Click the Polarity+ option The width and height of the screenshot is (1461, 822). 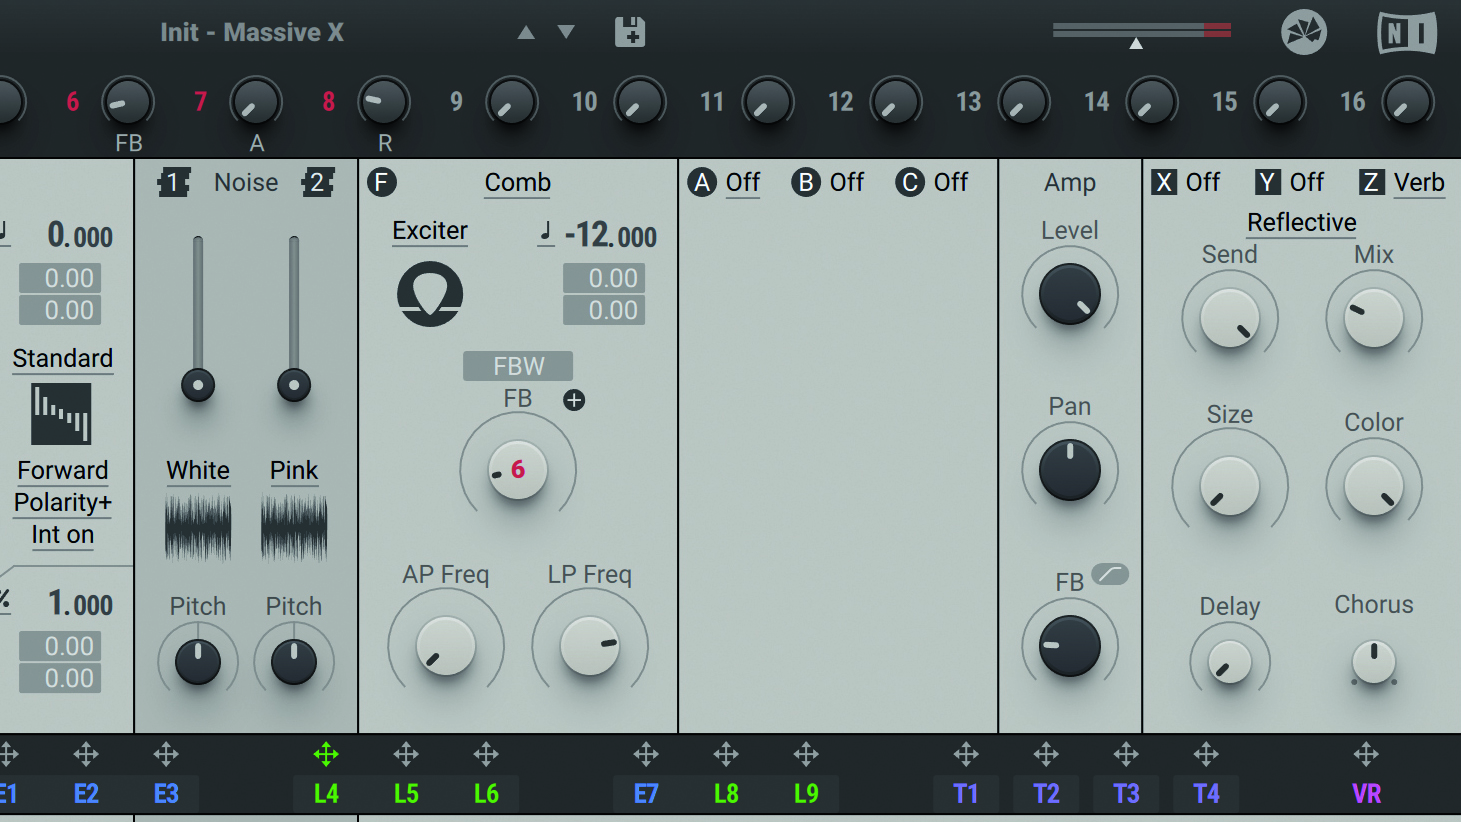62,503
